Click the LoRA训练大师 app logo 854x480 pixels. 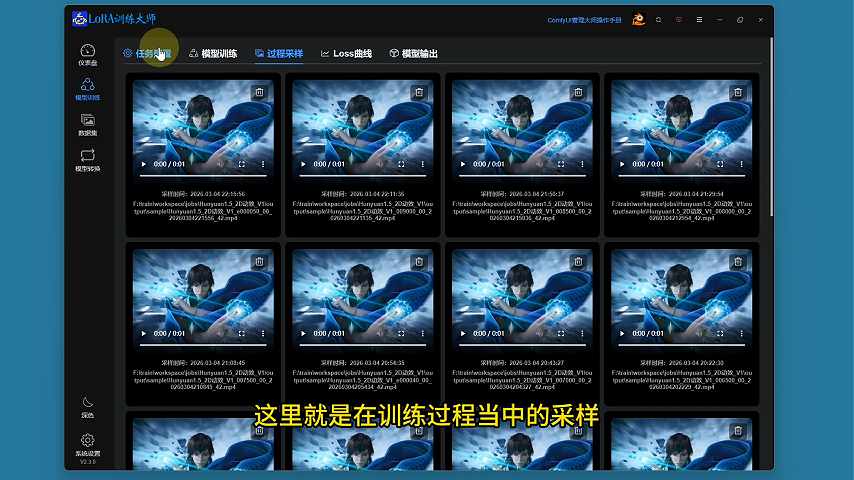[114, 19]
